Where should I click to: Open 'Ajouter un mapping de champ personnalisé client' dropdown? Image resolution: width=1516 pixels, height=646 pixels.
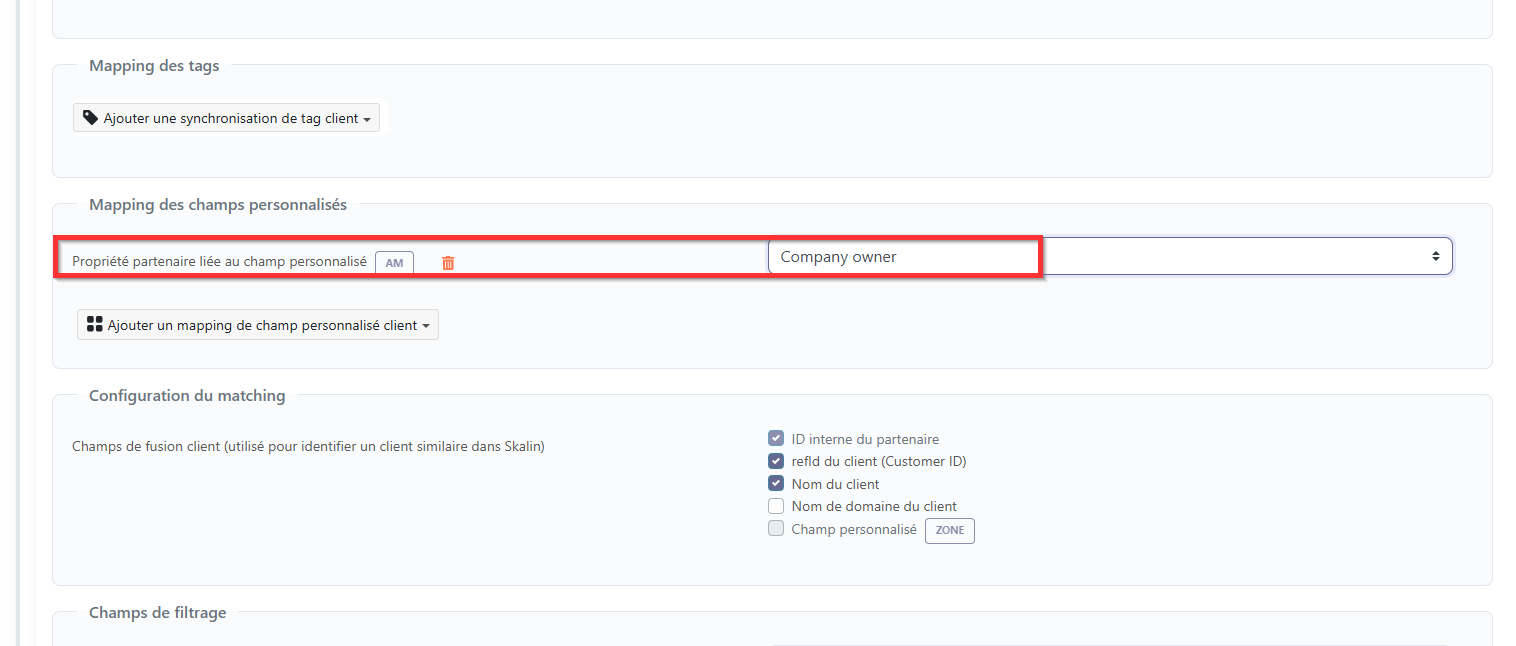(x=258, y=325)
